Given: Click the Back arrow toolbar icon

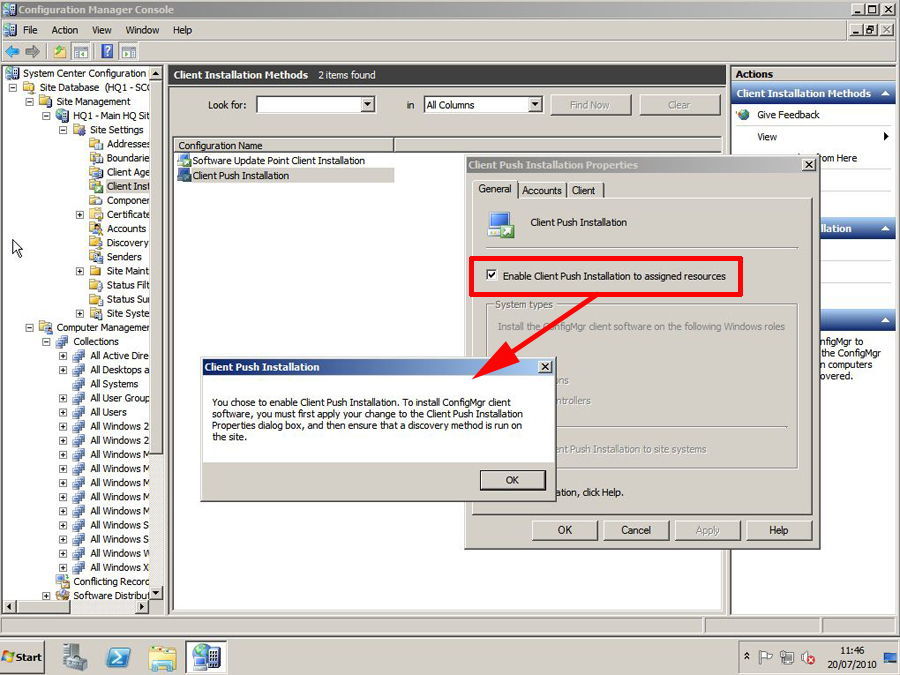Looking at the screenshot, I should (13, 52).
